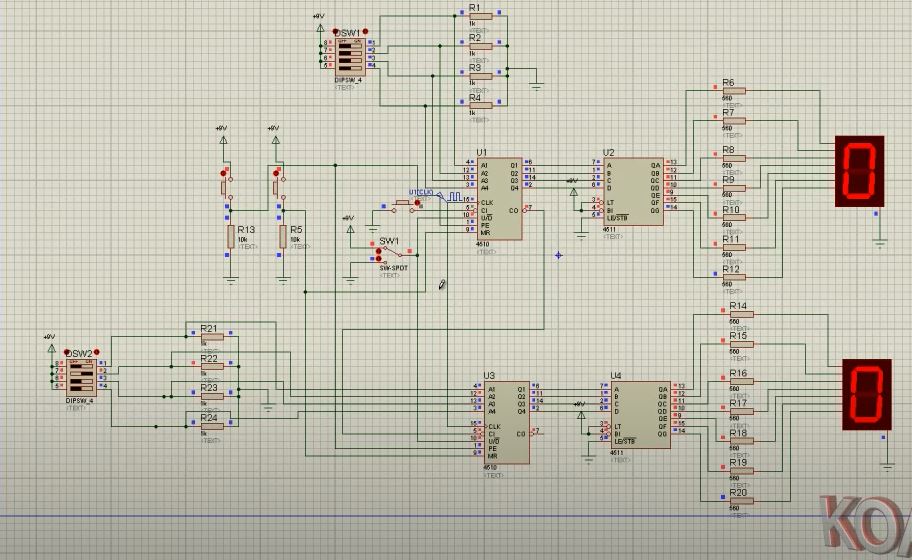Select the upper seven-segment display
The image size is (912, 560).
point(859,171)
